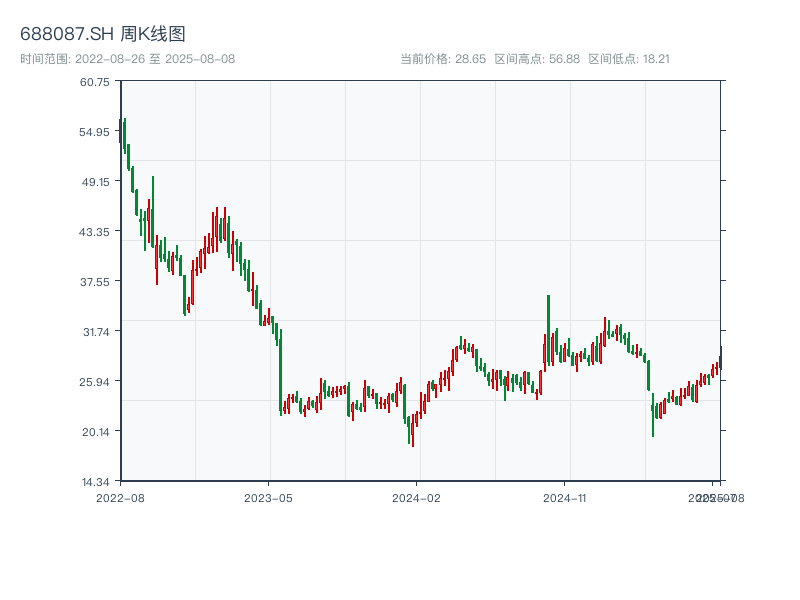Select the 43.35 y-axis price label

click(x=95, y=232)
